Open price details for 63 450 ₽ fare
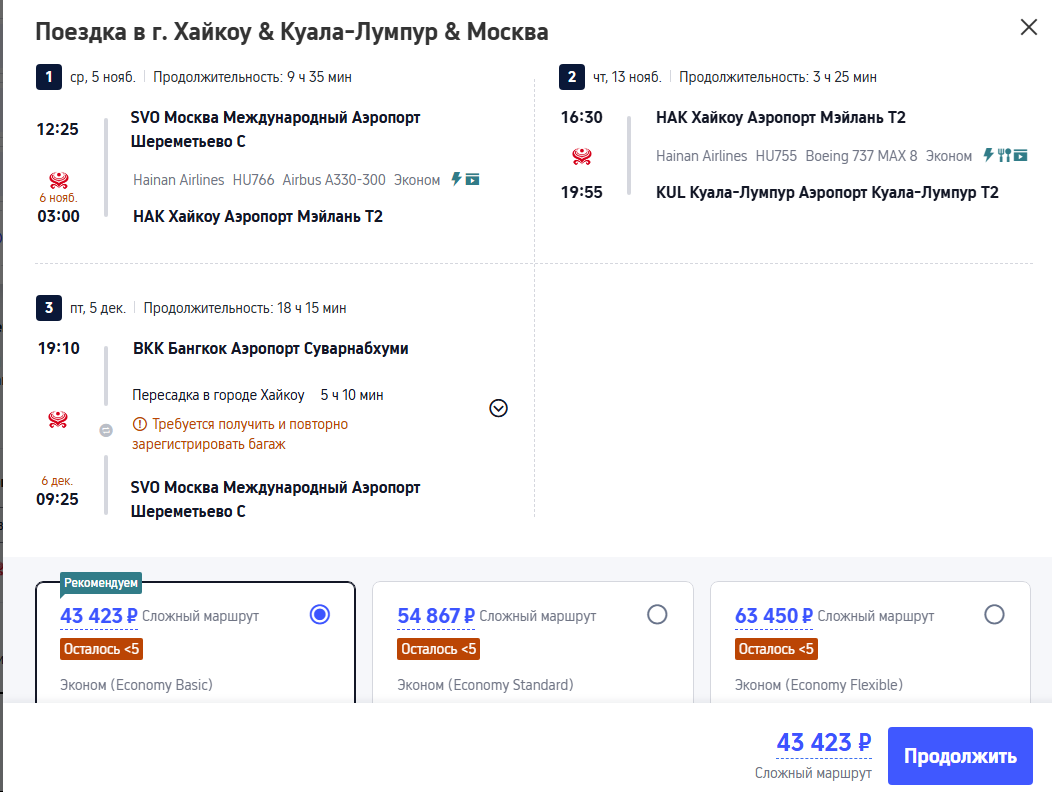This screenshot has height=792, width=1052. (774, 616)
